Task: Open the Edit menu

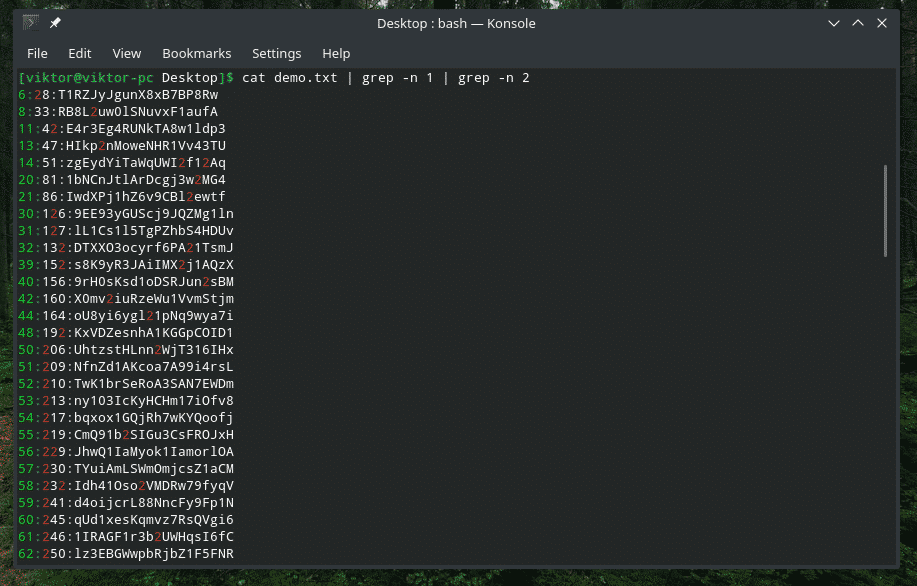Action: tap(80, 53)
